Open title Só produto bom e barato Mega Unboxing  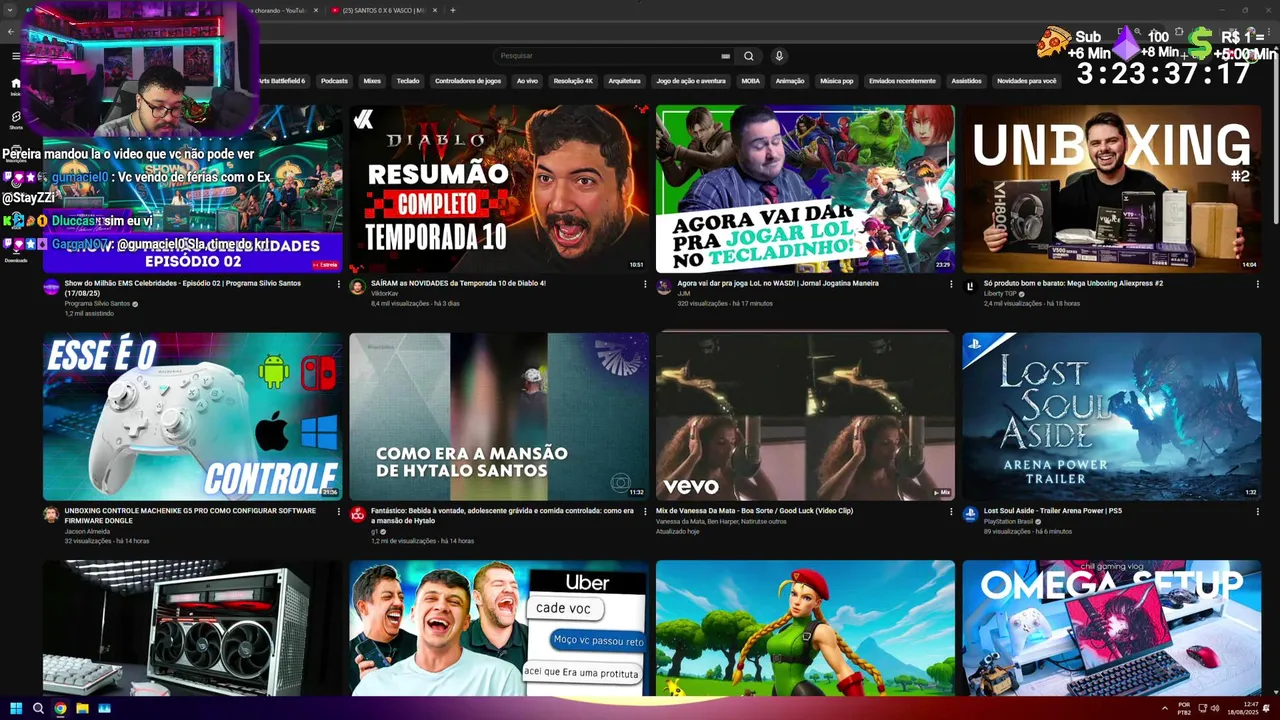(1073, 283)
